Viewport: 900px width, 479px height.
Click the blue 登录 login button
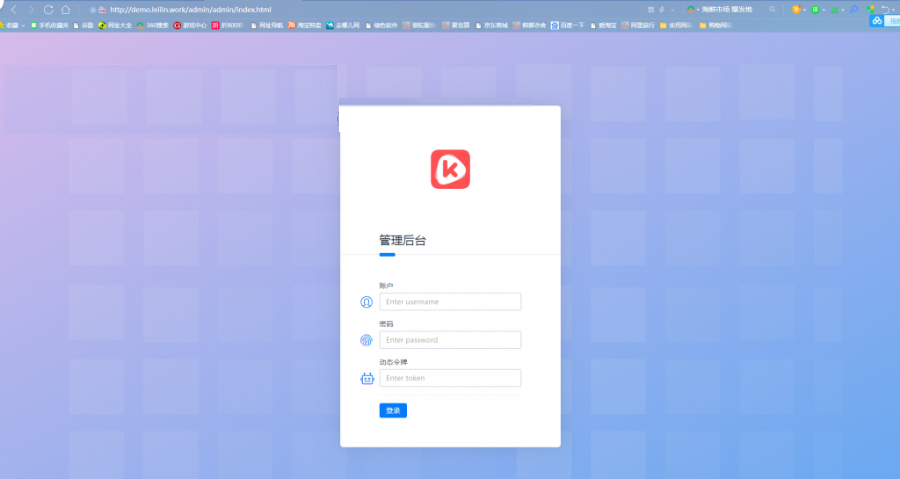(393, 411)
